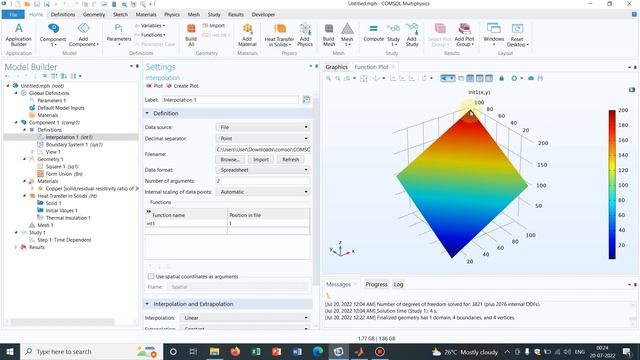This screenshot has width=640, height=360.
Task: Select Copper material node in tree
Action: tap(88, 189)
